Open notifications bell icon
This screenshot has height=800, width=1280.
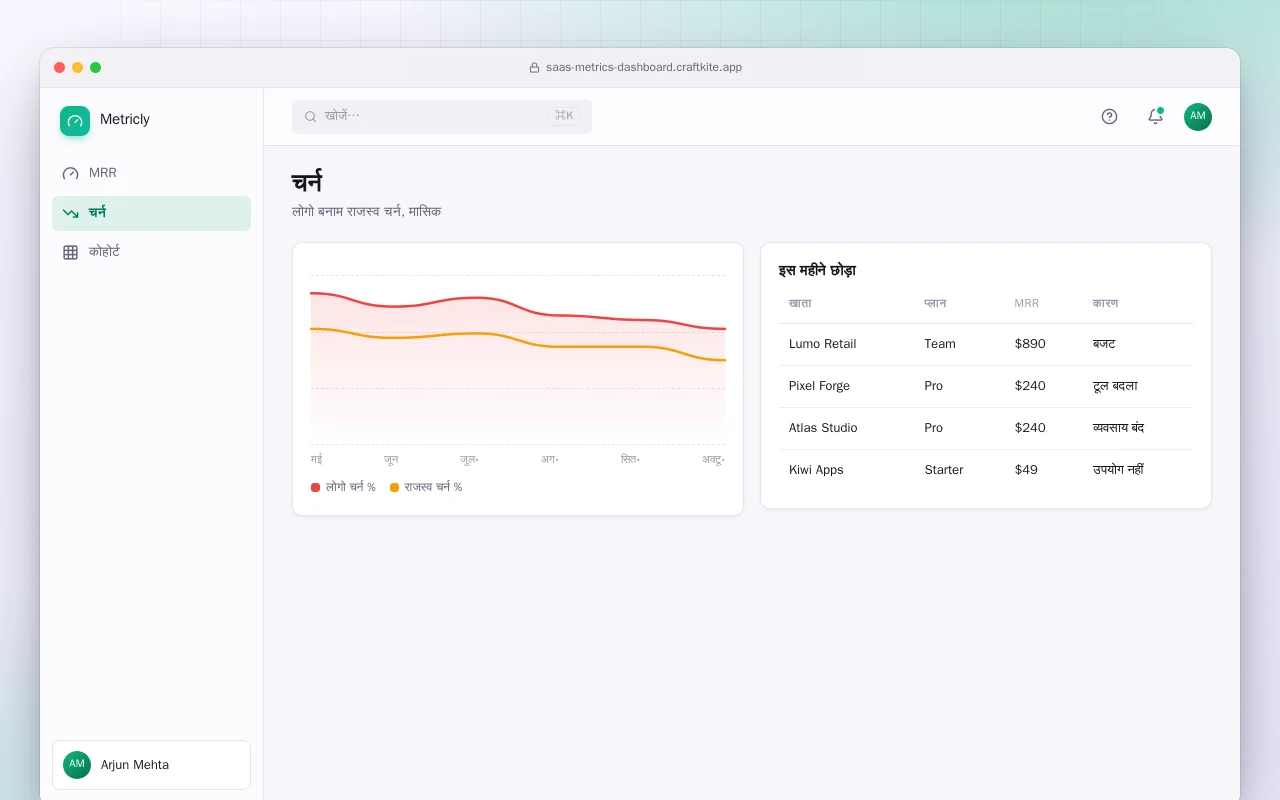pos(1155,117)
